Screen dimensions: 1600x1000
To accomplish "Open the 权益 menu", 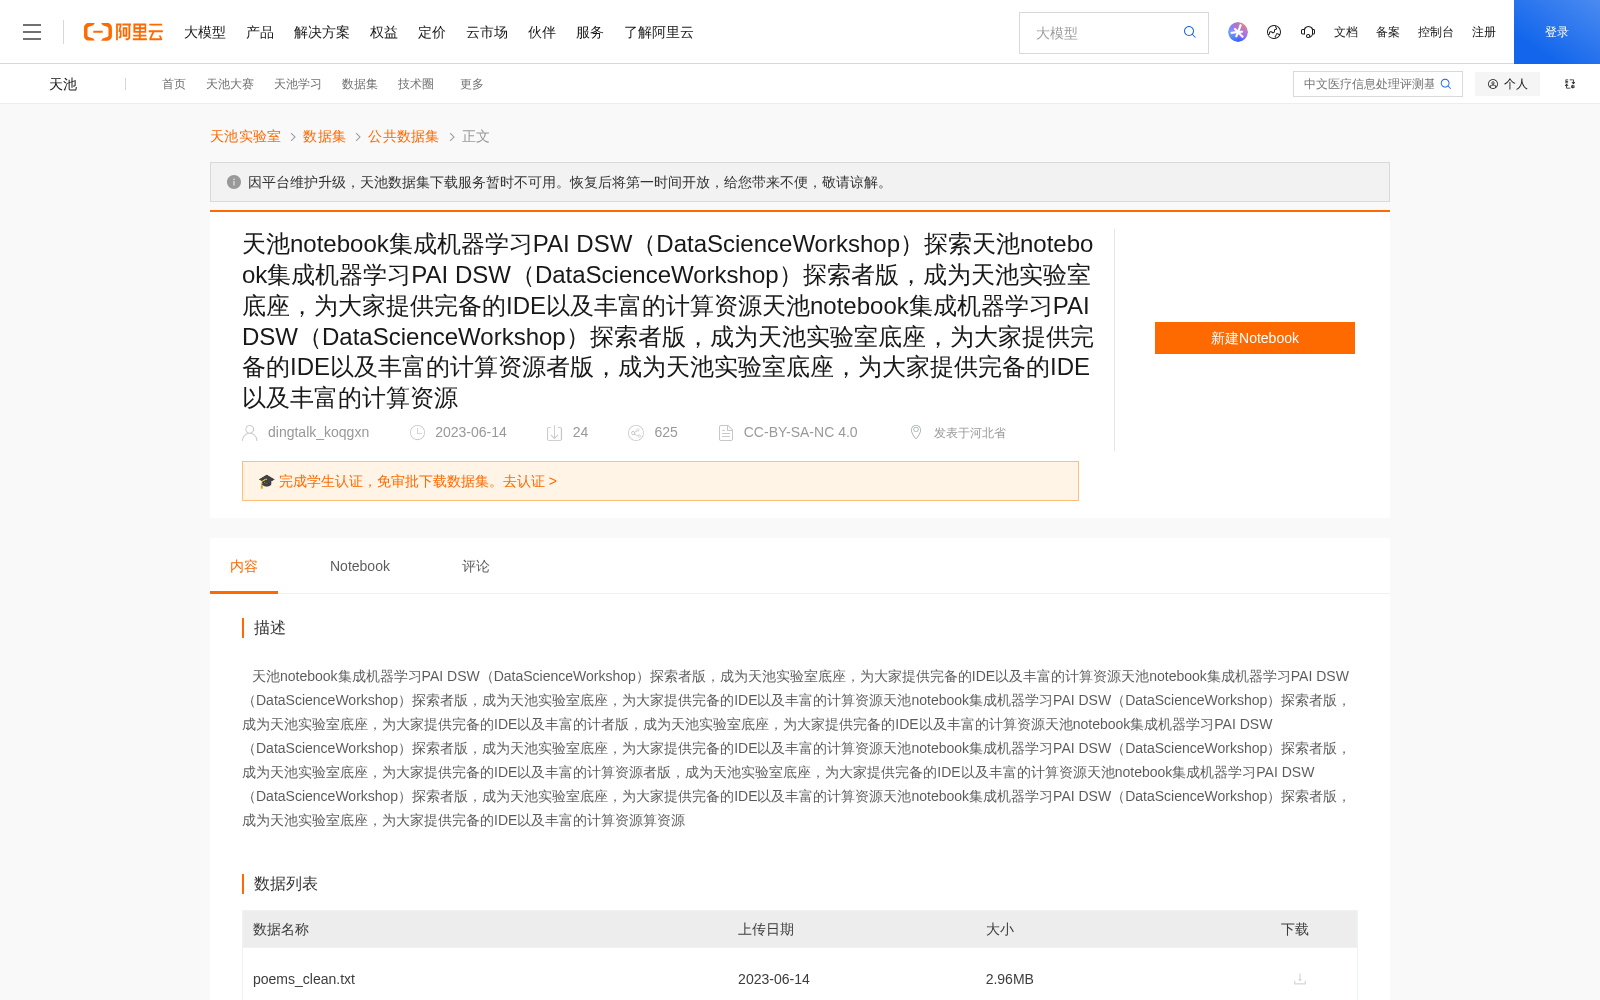I will coord(384,32).
